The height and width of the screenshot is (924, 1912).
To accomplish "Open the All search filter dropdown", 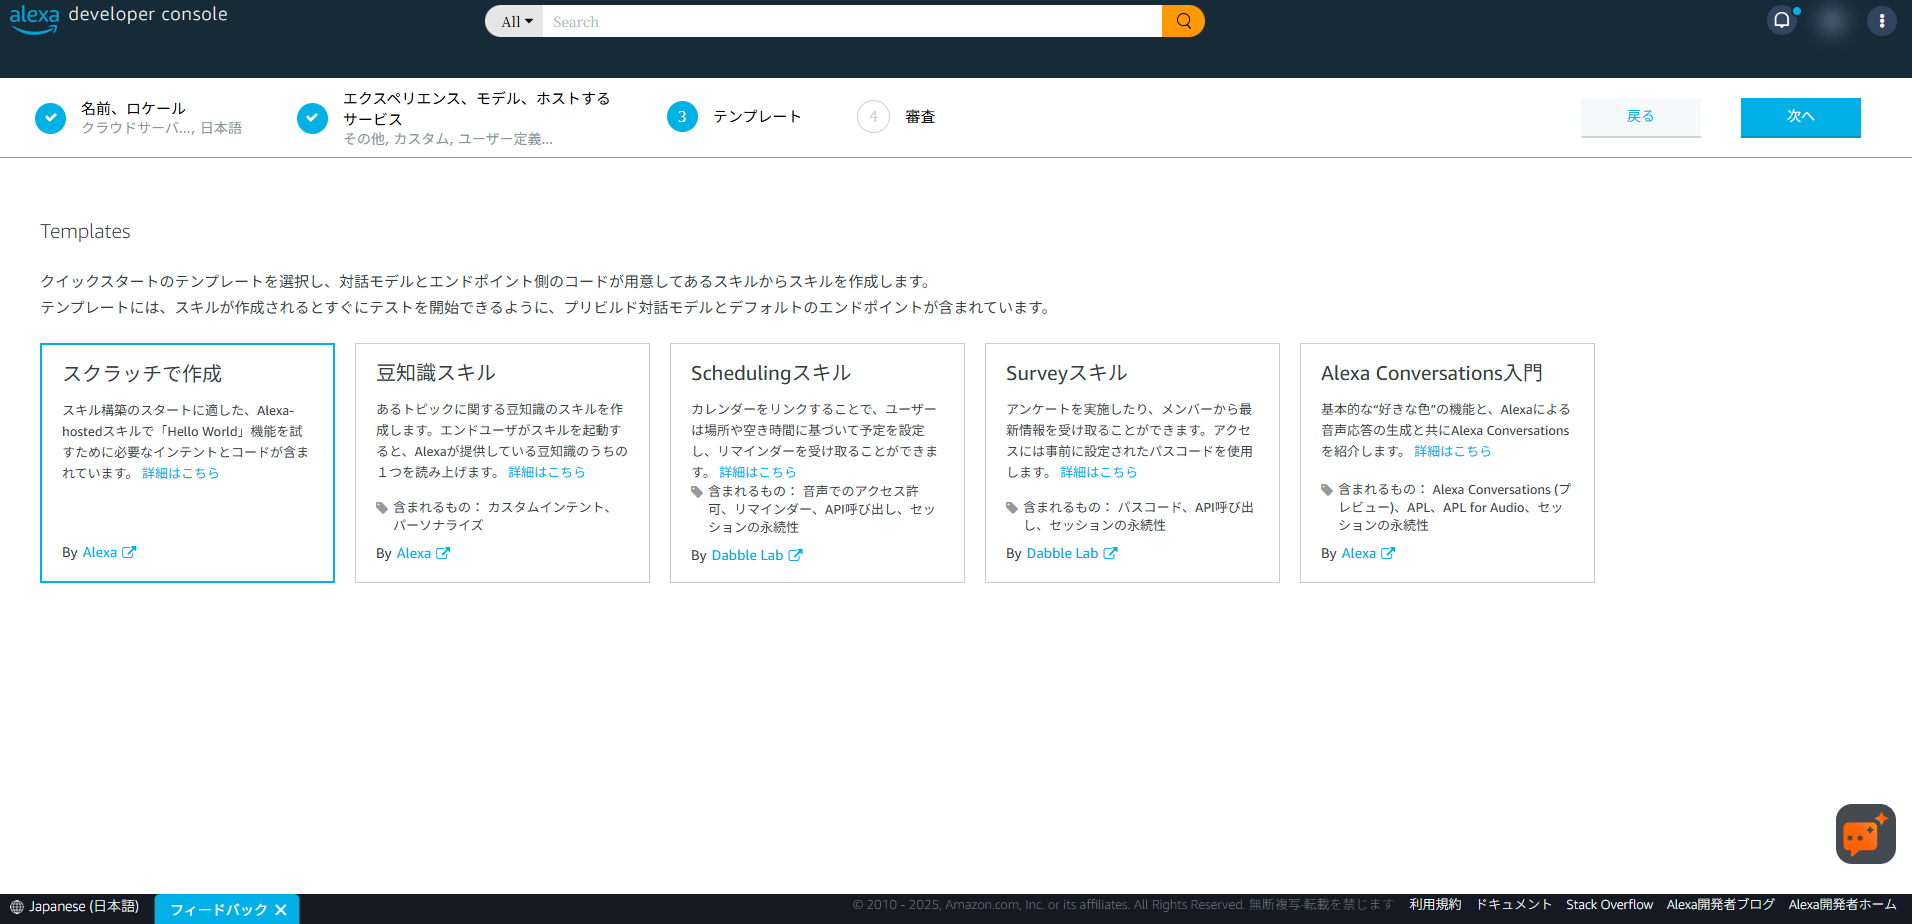I will click(x=514, y=20).
